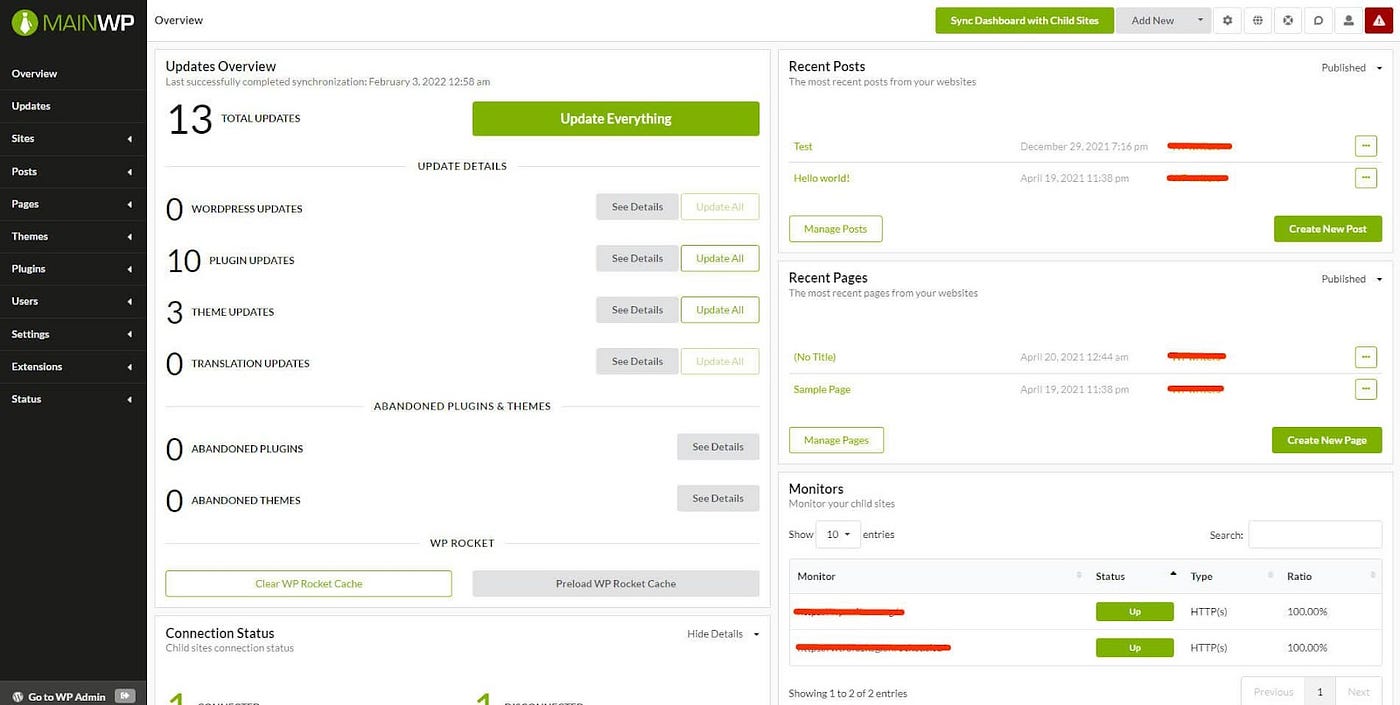Viewport: 1400px width, 705px height.
Task: Open the Test post link
Action: 803,146
